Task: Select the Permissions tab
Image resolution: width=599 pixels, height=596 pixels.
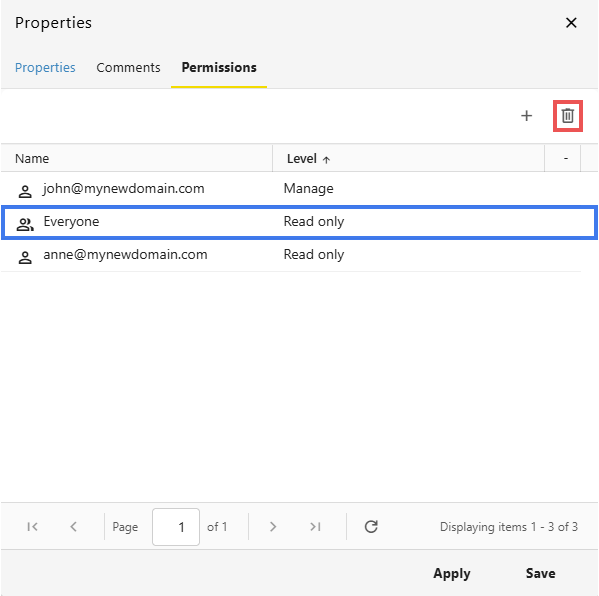Action: coord(219,67)
